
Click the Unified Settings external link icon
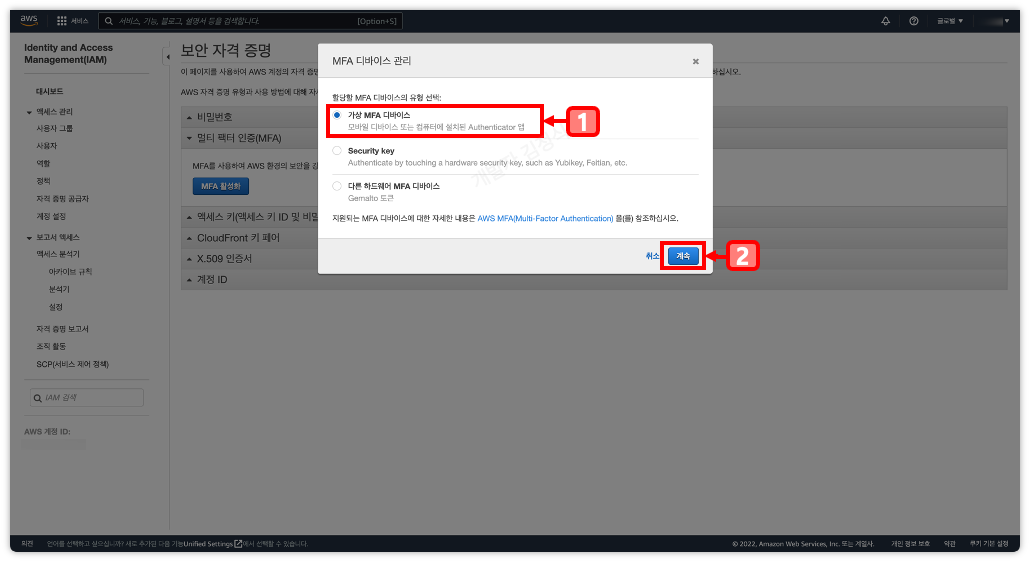[238, 544]
